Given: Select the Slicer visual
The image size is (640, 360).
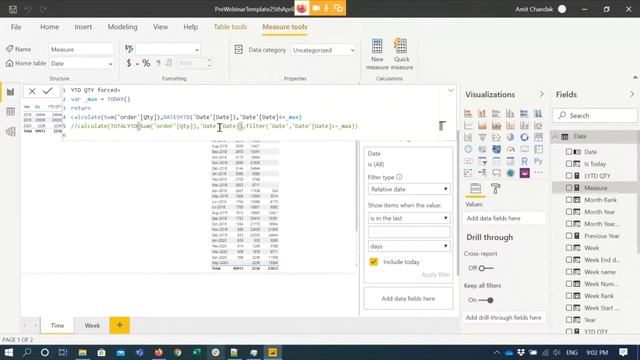Looking at the screenshot, I should pyautogui.click(x=482, y=161).
